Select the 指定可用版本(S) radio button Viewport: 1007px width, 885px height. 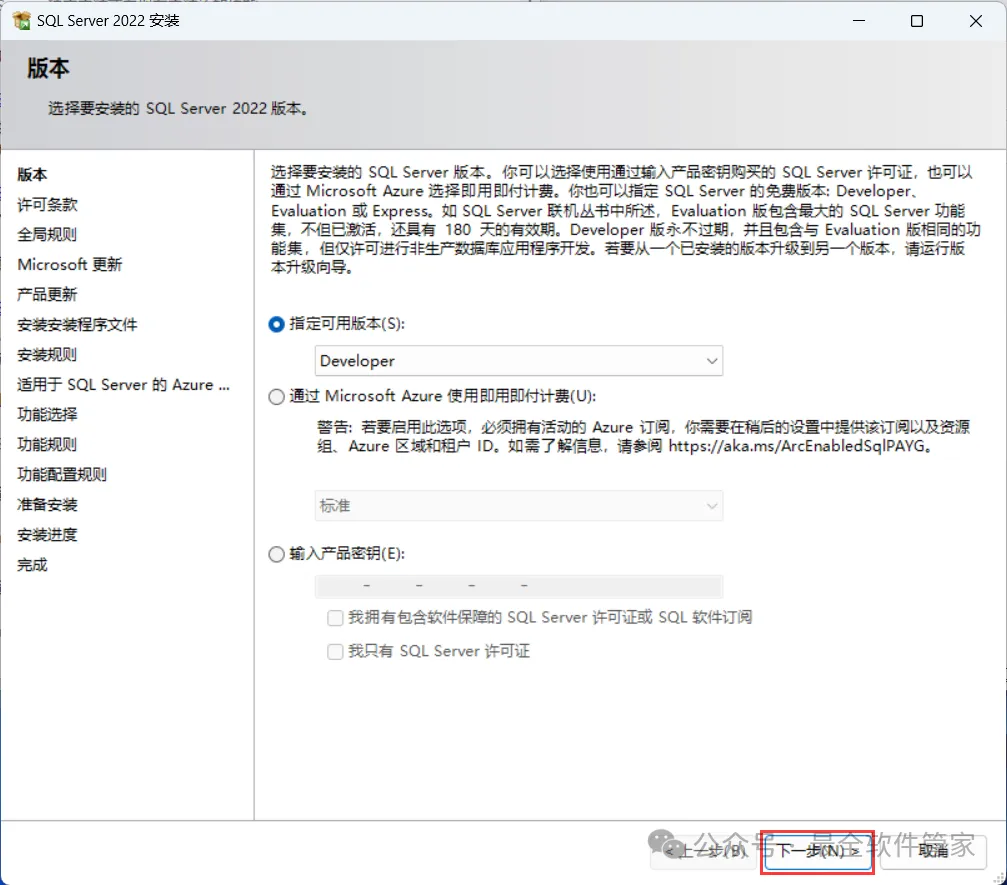click(276, 324)
